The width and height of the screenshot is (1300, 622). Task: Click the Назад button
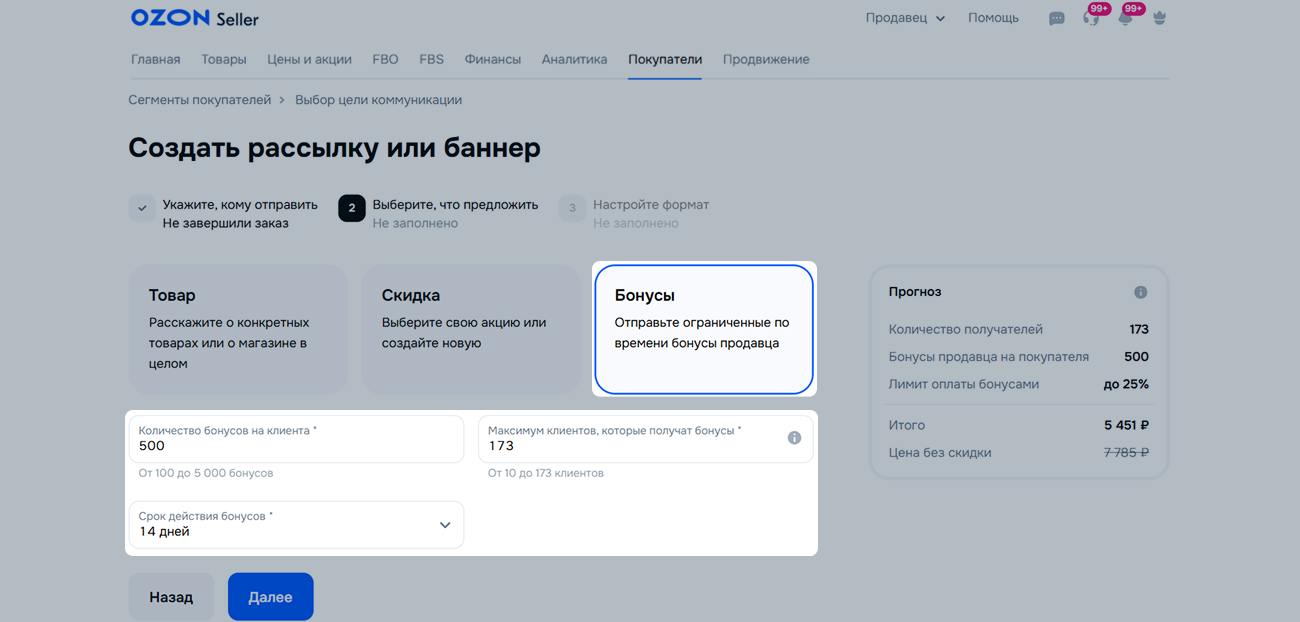tap(170, 596)
